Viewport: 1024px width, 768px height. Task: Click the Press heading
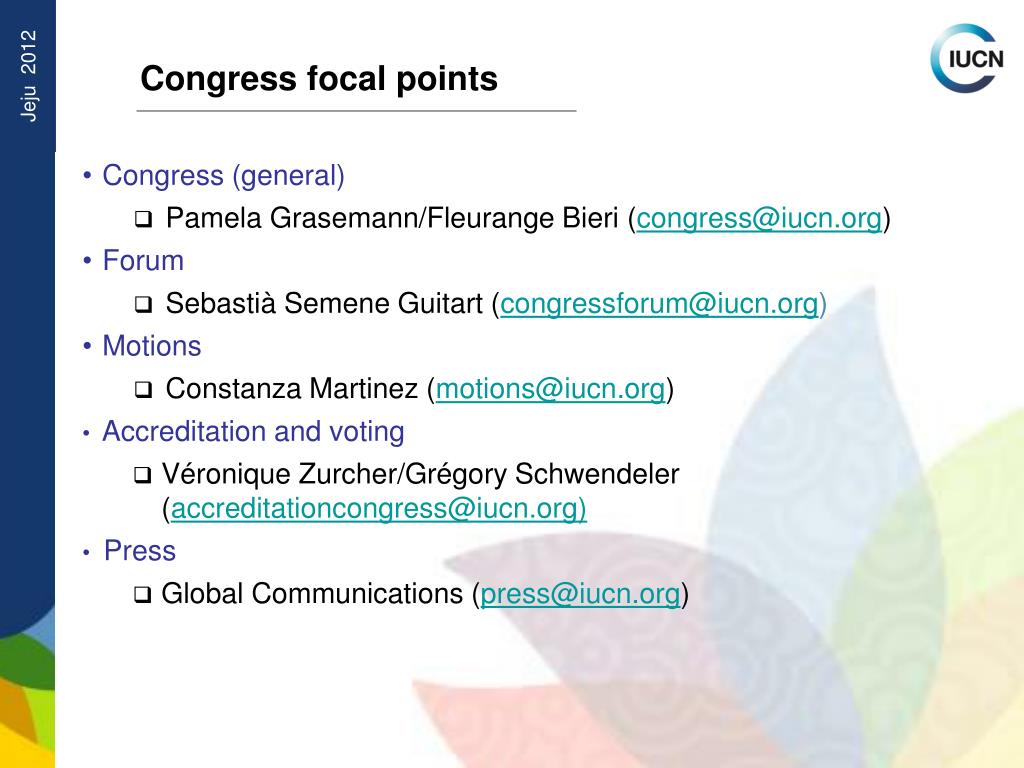pyautogui.click(x=140, y=551)
